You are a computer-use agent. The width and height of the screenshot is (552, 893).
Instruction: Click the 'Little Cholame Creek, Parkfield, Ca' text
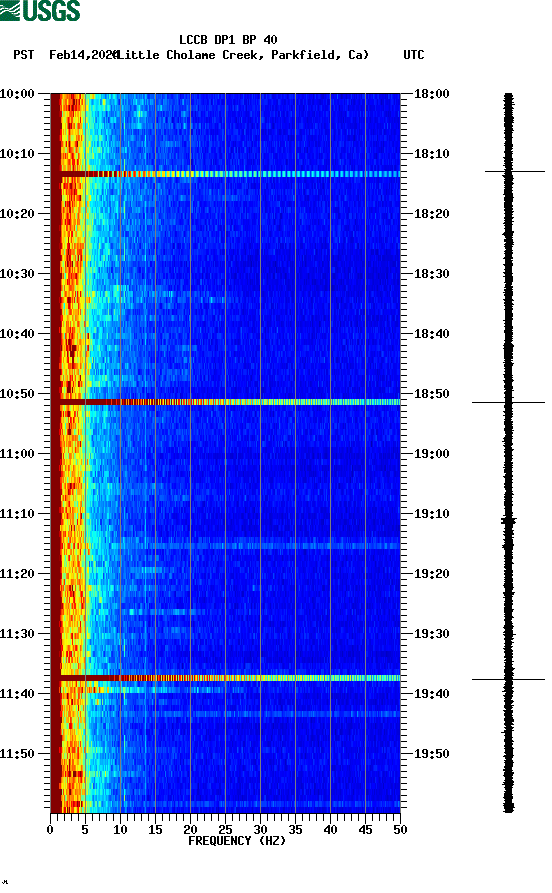(243, 55)
